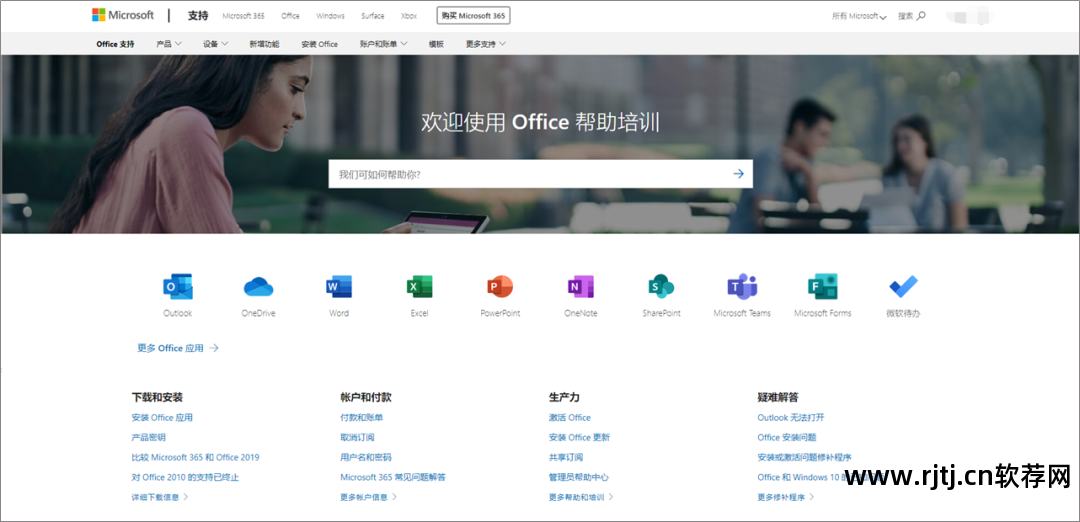Select Office 支持 in navigation bar
The height and width of the screenshot is (522, 1080).
(x=116, y=44)
